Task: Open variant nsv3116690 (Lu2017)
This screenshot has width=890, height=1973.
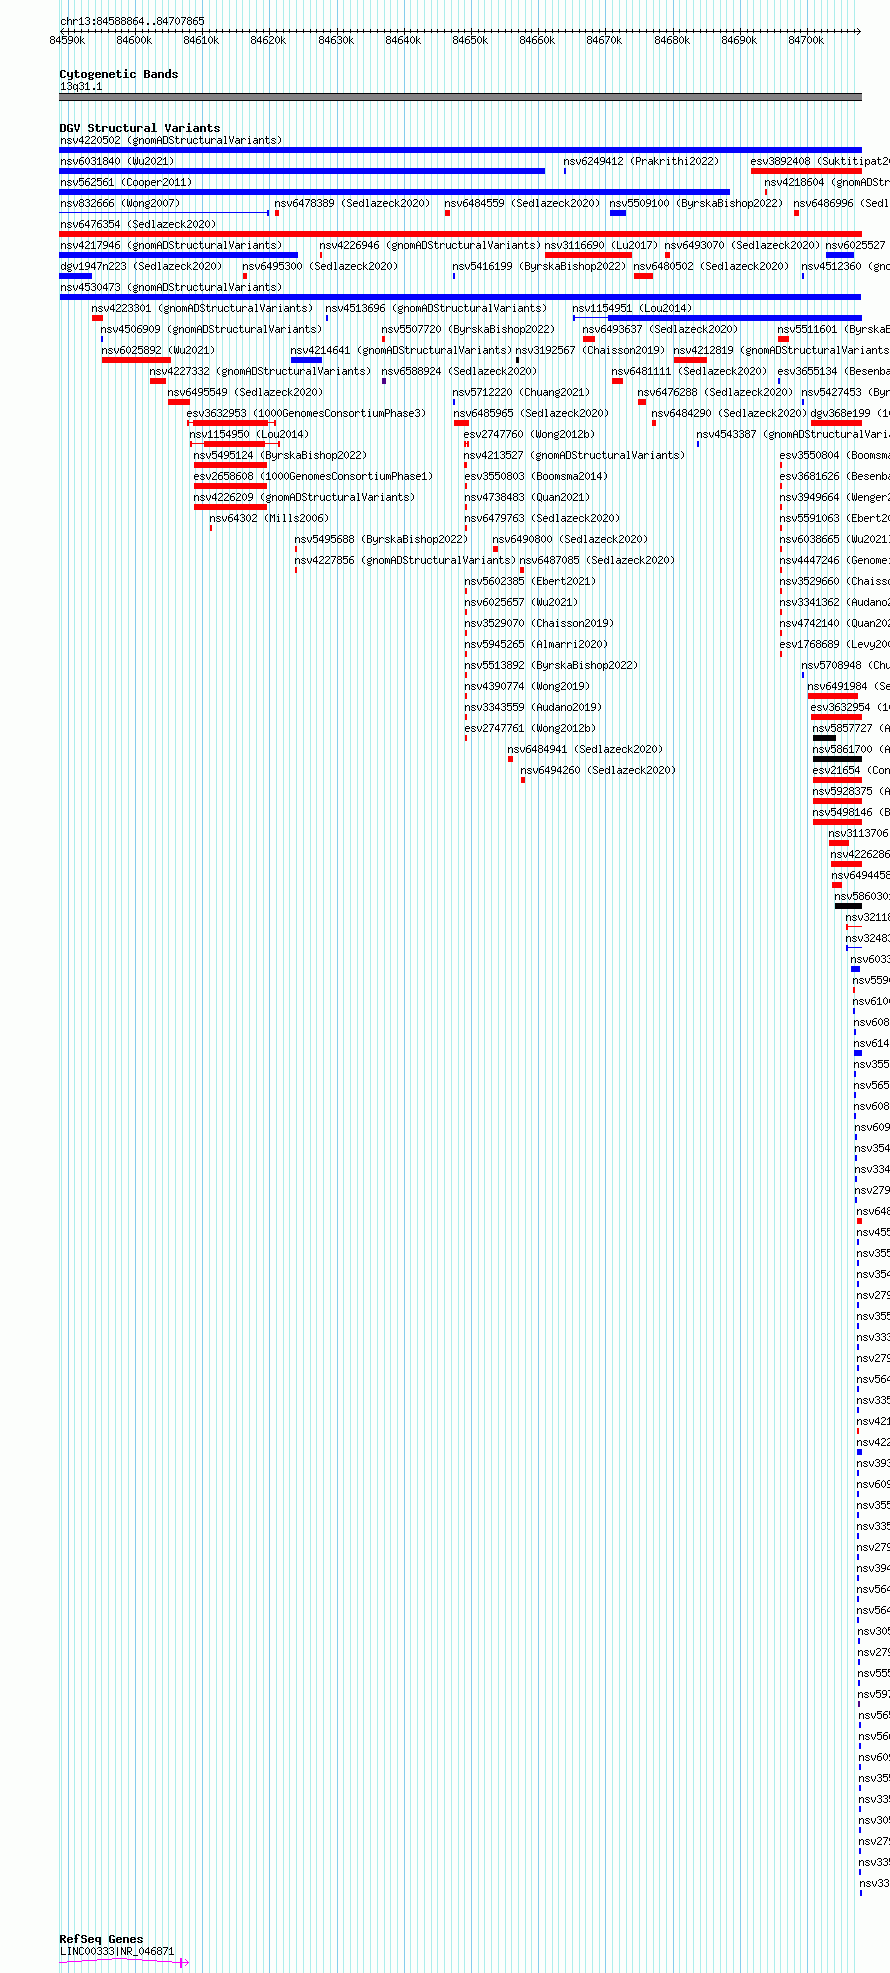Action: 602,245
